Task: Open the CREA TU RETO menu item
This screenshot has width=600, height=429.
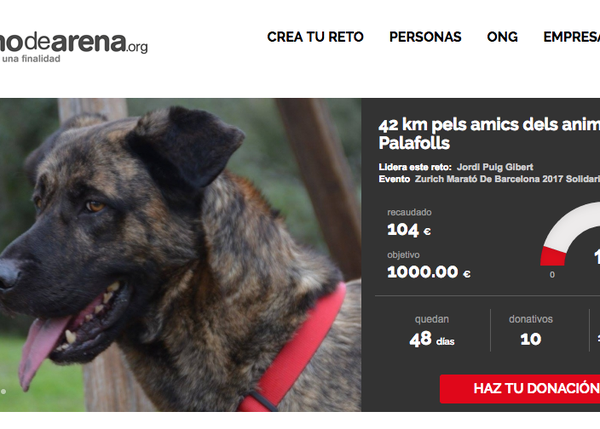Action: 315,37
